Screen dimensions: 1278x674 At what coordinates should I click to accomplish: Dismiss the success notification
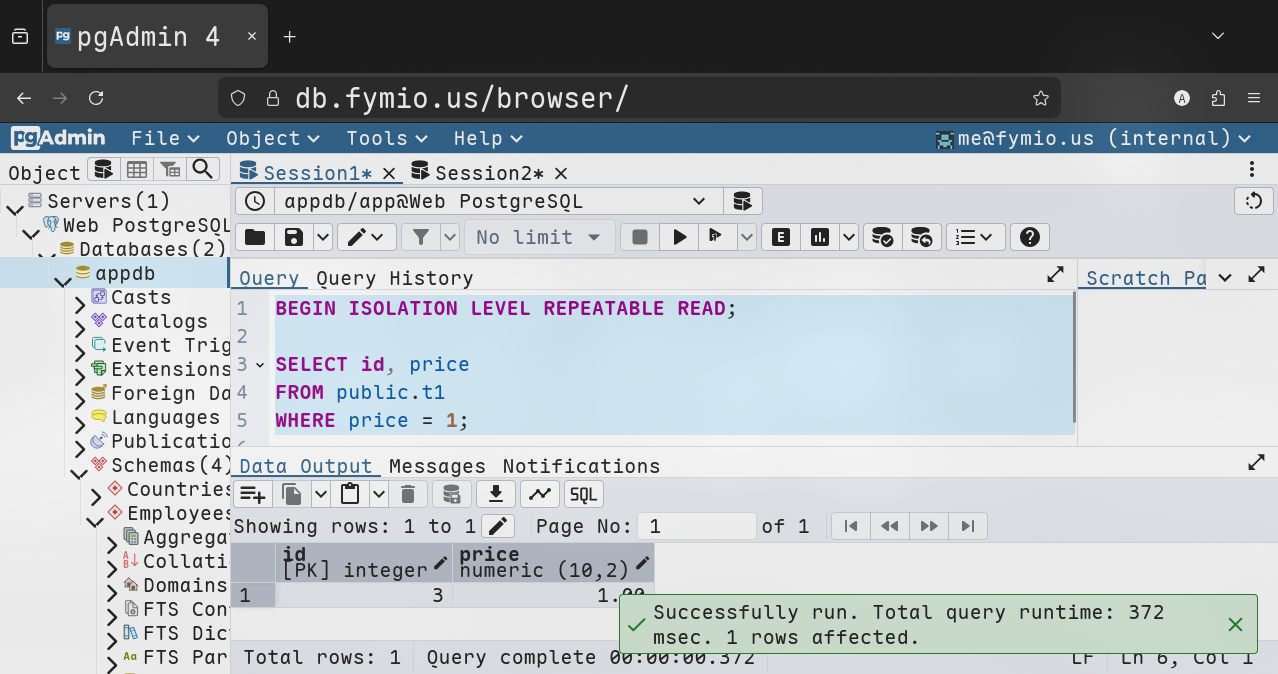coord(1235,625)
